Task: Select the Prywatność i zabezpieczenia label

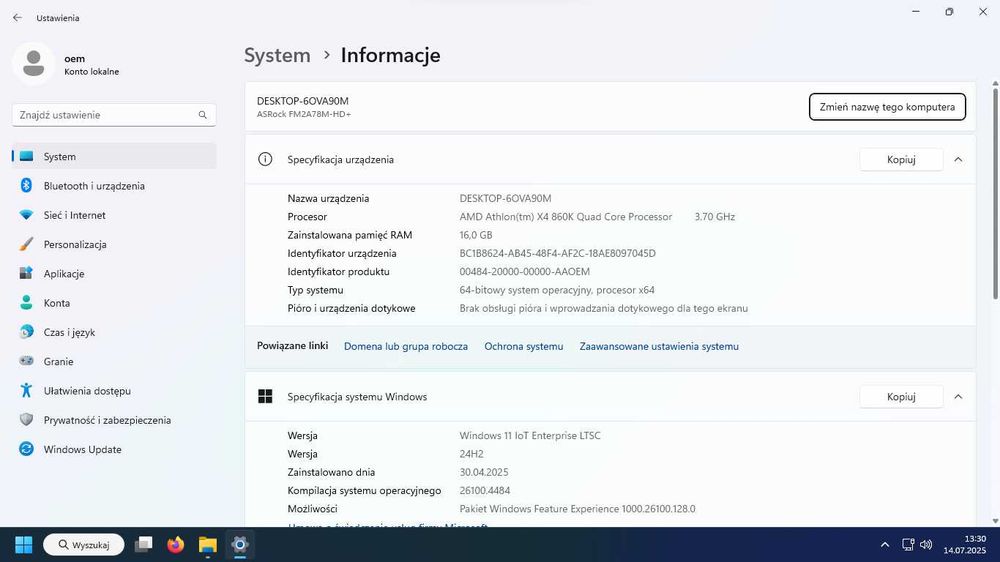Action: point(107,420)
